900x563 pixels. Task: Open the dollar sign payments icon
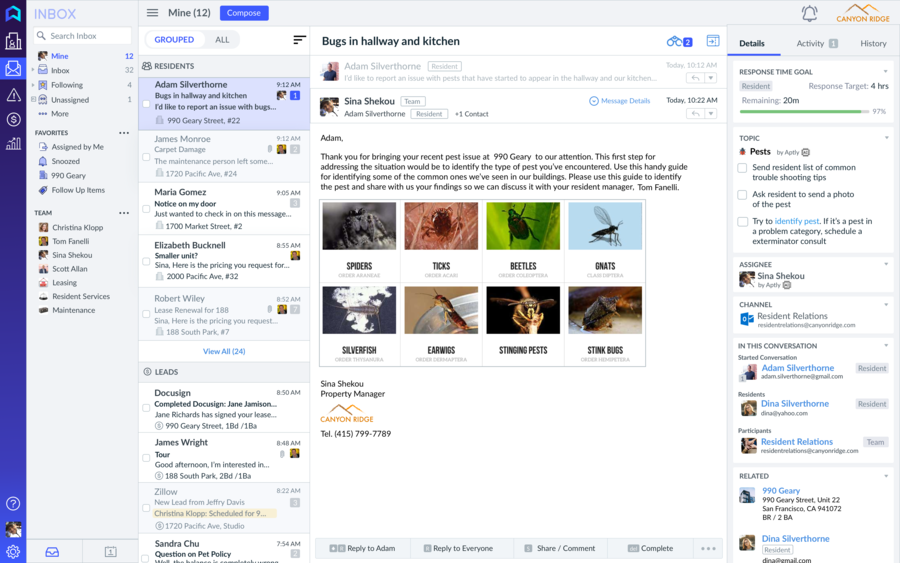(13, 120)
